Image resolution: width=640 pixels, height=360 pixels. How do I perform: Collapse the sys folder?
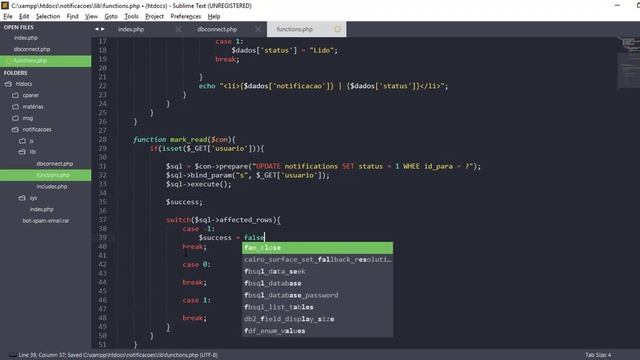tap(22, 198)
